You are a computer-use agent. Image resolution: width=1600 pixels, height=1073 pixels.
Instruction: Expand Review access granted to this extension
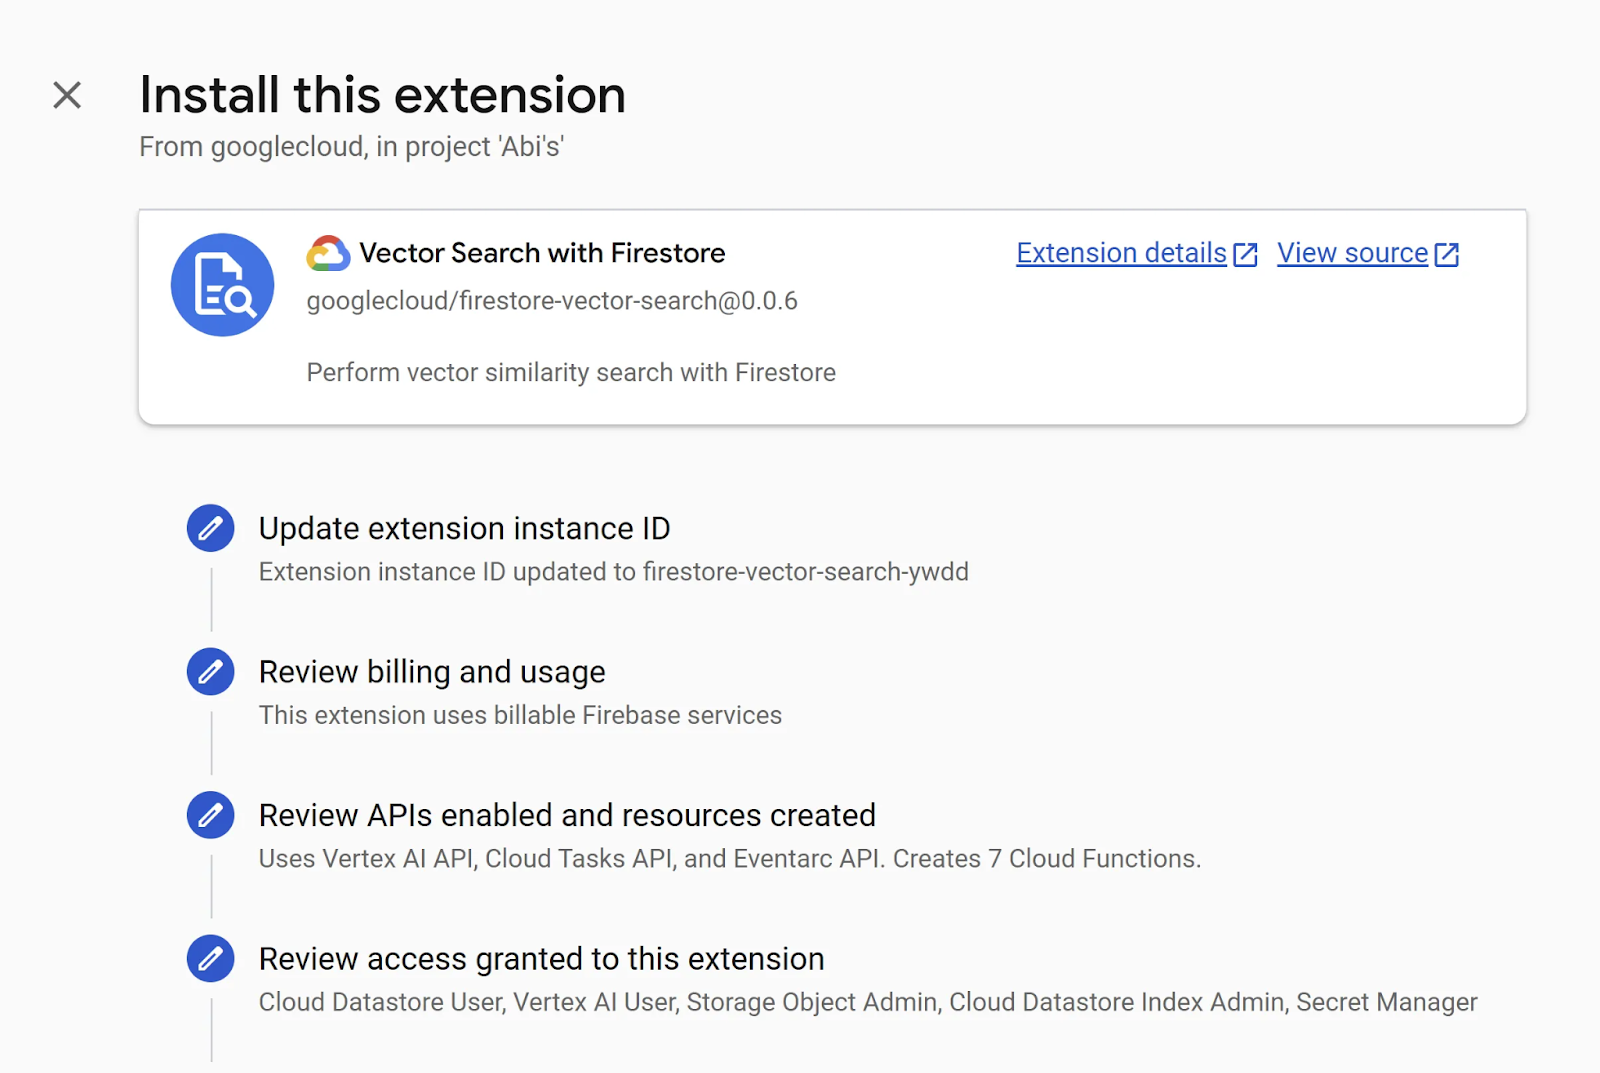[x=541, y=959]
